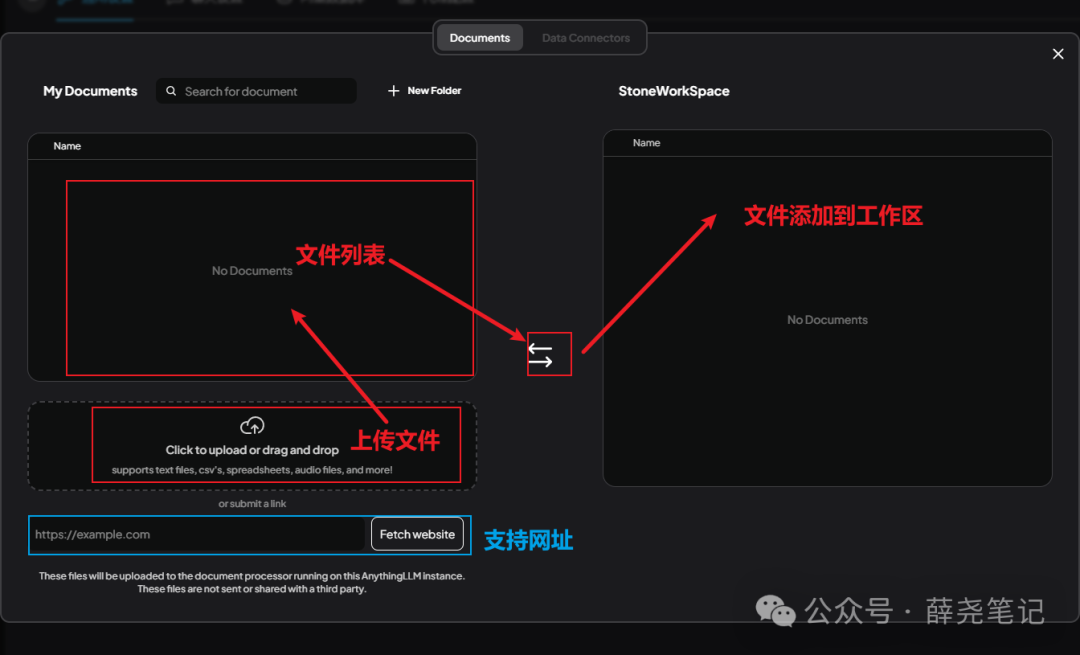Viewport: 1080px width, 655px height.
Task: Click the search magnifier icon
Action: (x=171, y=91)
